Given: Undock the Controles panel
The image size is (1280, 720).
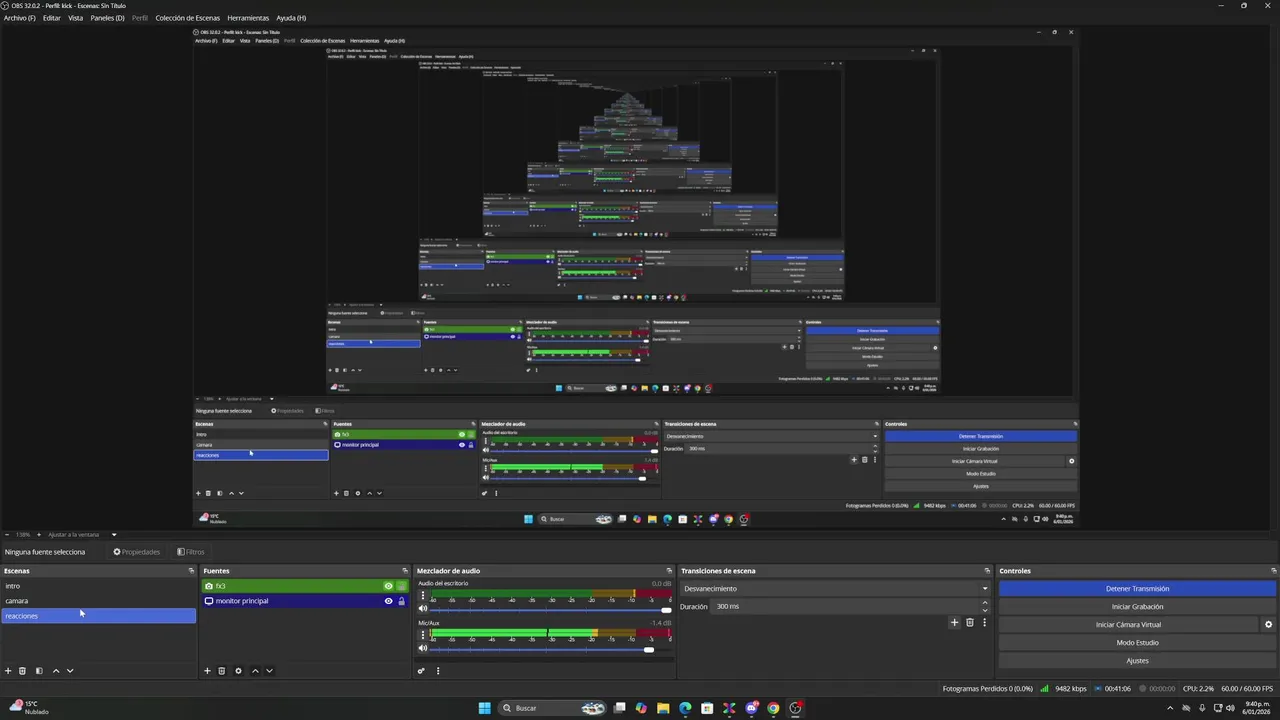Looking at the screenshot, I should [1274, 571].
